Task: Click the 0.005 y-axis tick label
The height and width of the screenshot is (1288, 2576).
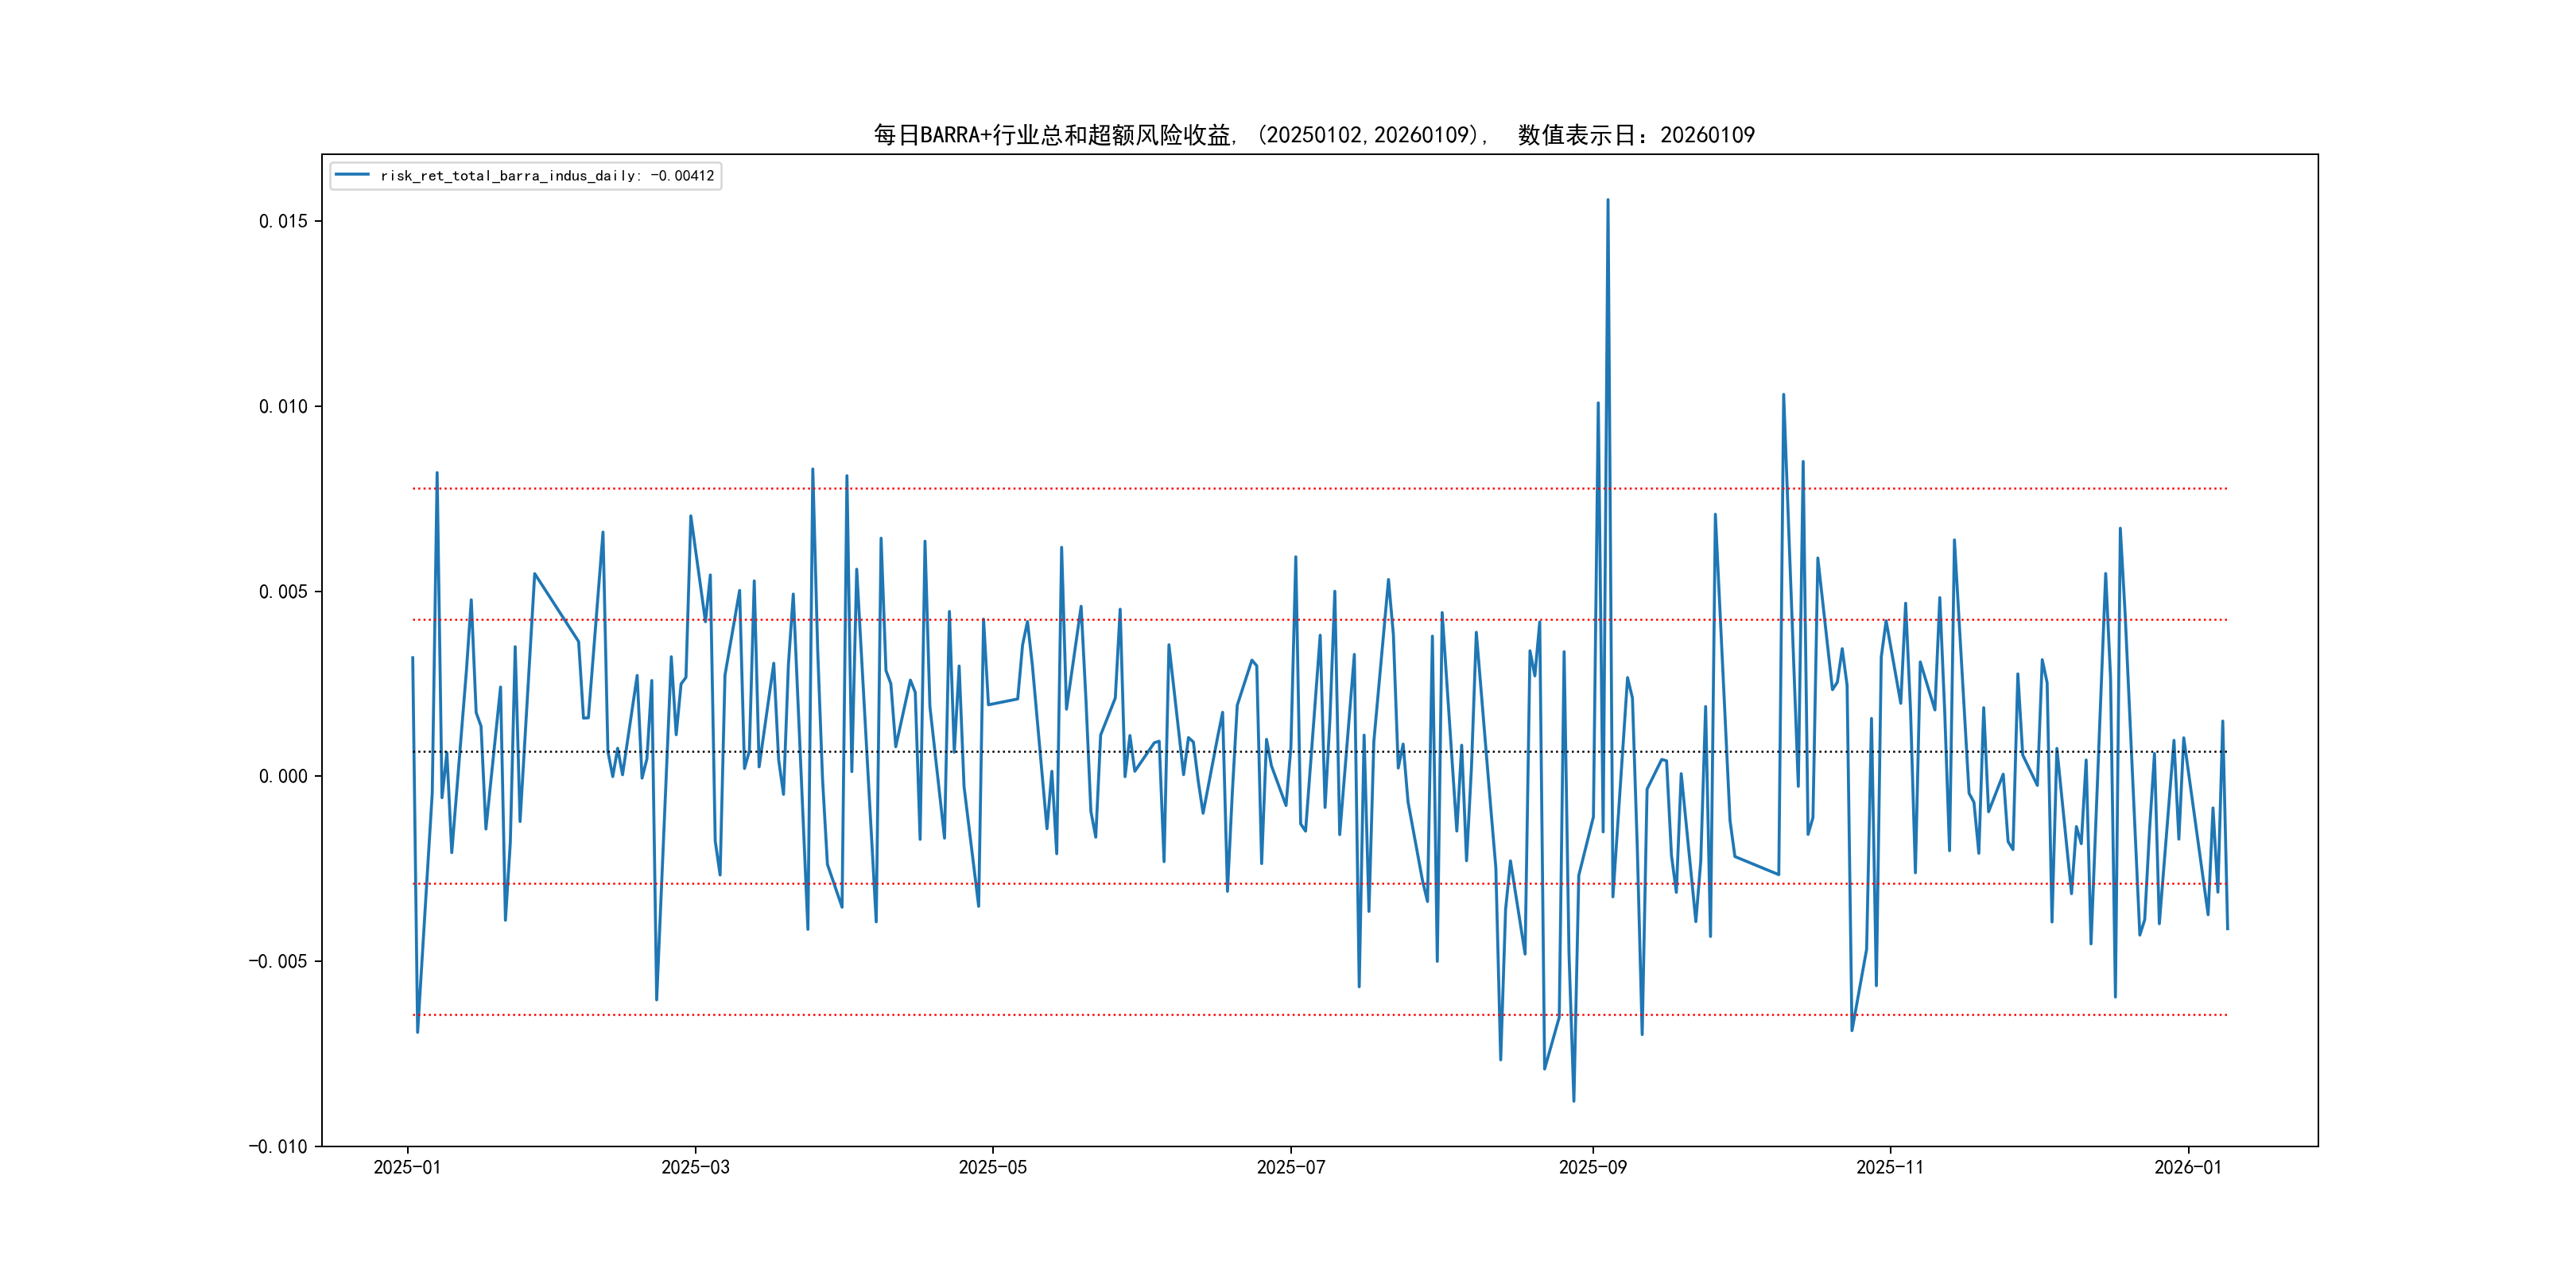Action: [283, 591]
